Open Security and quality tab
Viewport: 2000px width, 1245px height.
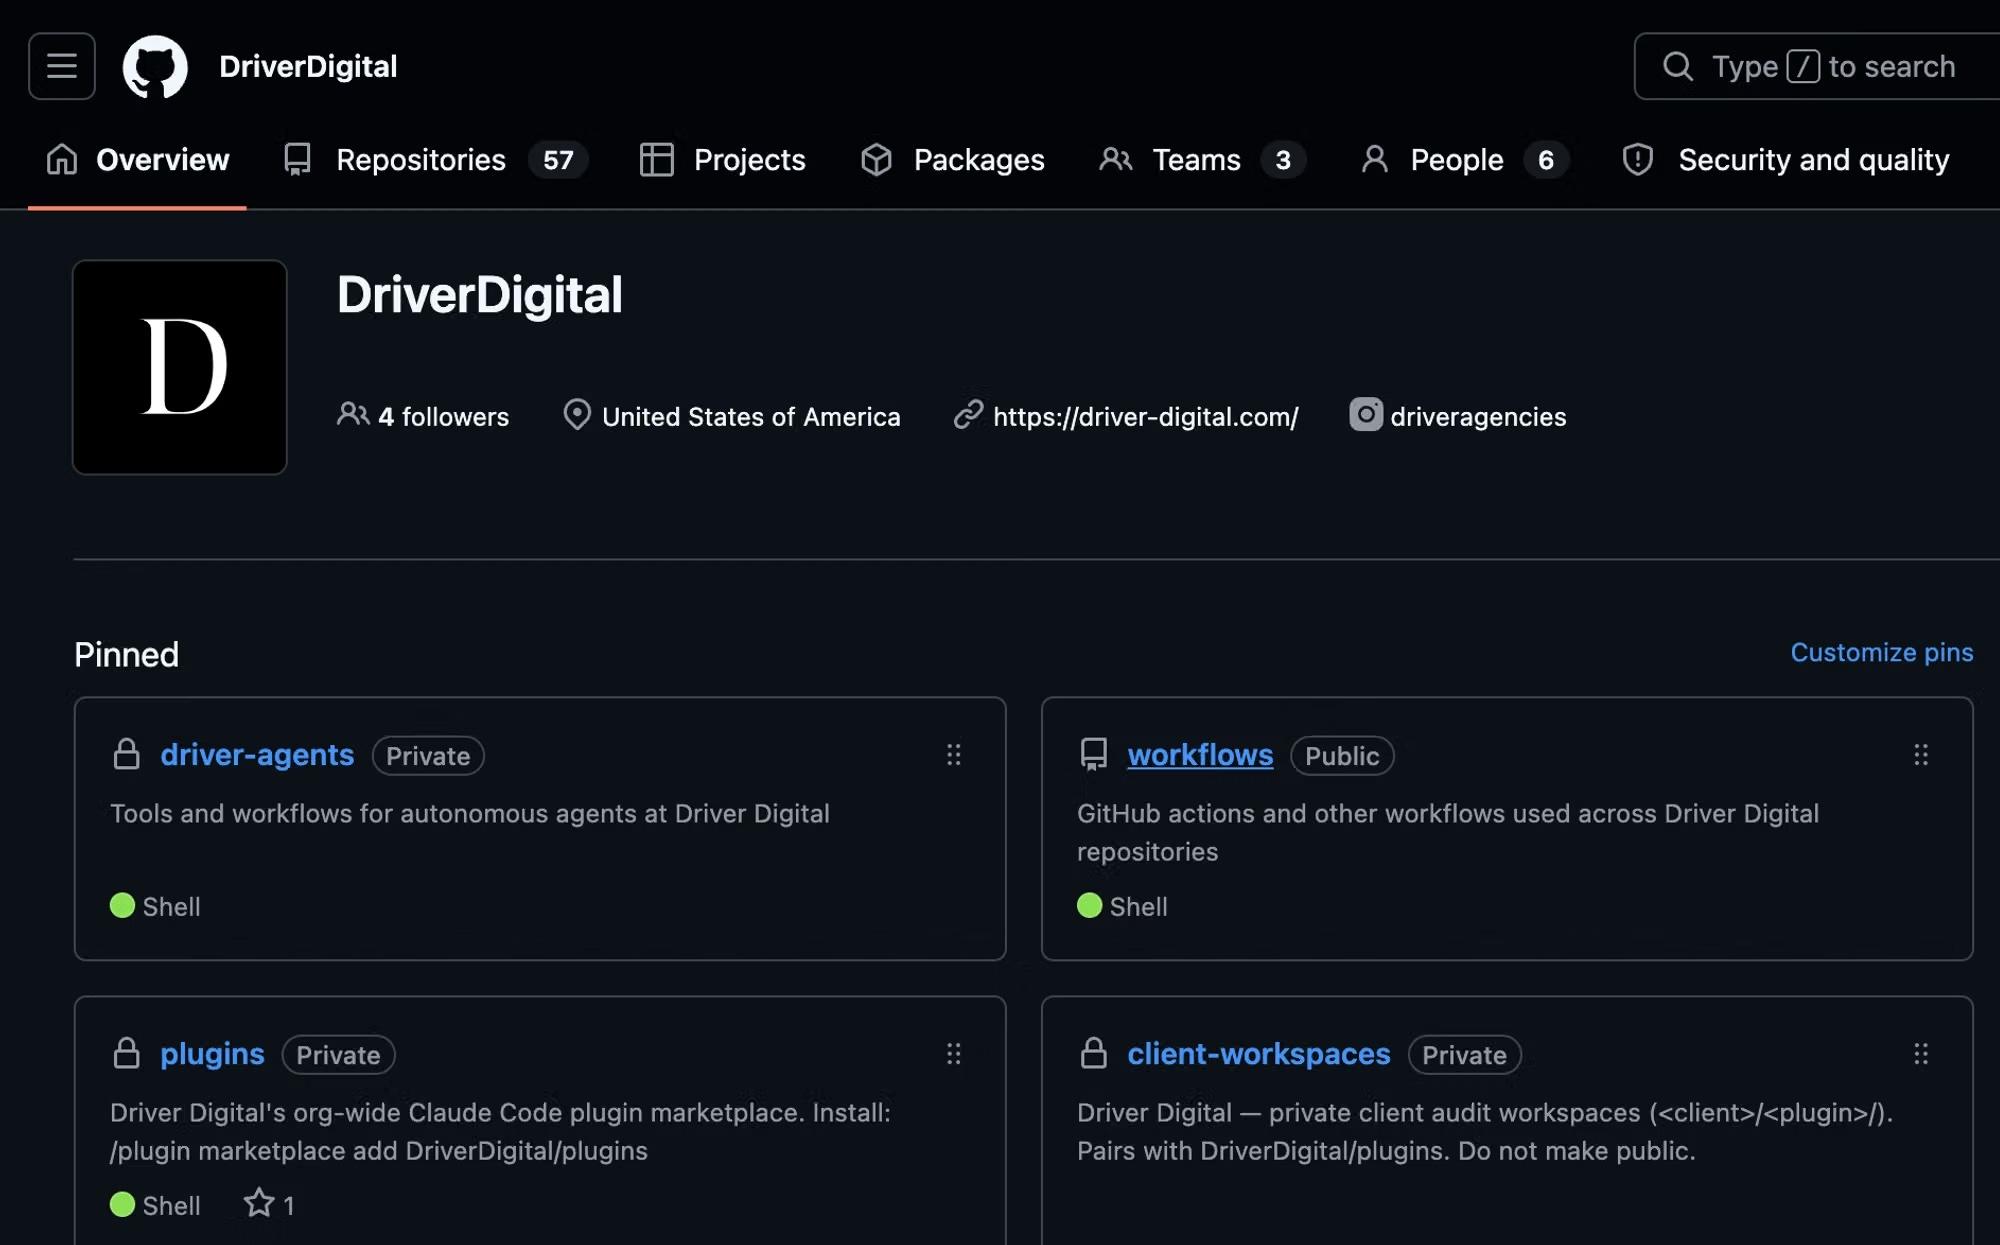[x=1785, y=160]
